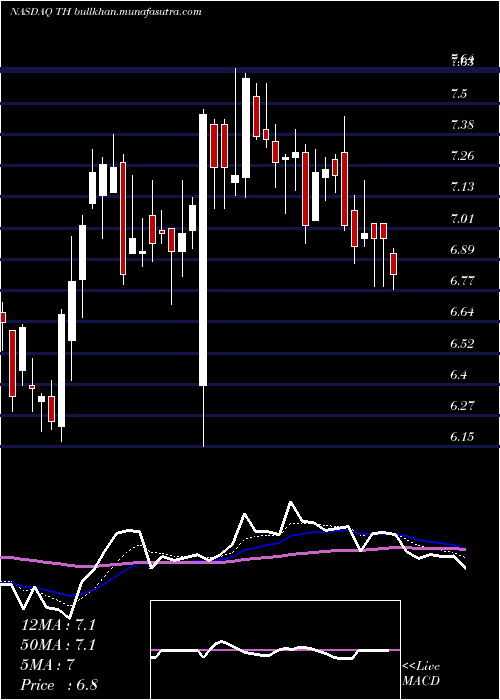Click the 6.64 price level label
500x700 pixels.
click(x=462, y=312)
